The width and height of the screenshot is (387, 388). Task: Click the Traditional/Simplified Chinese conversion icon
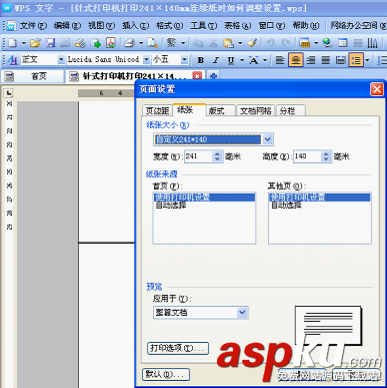tap(171, 43)
